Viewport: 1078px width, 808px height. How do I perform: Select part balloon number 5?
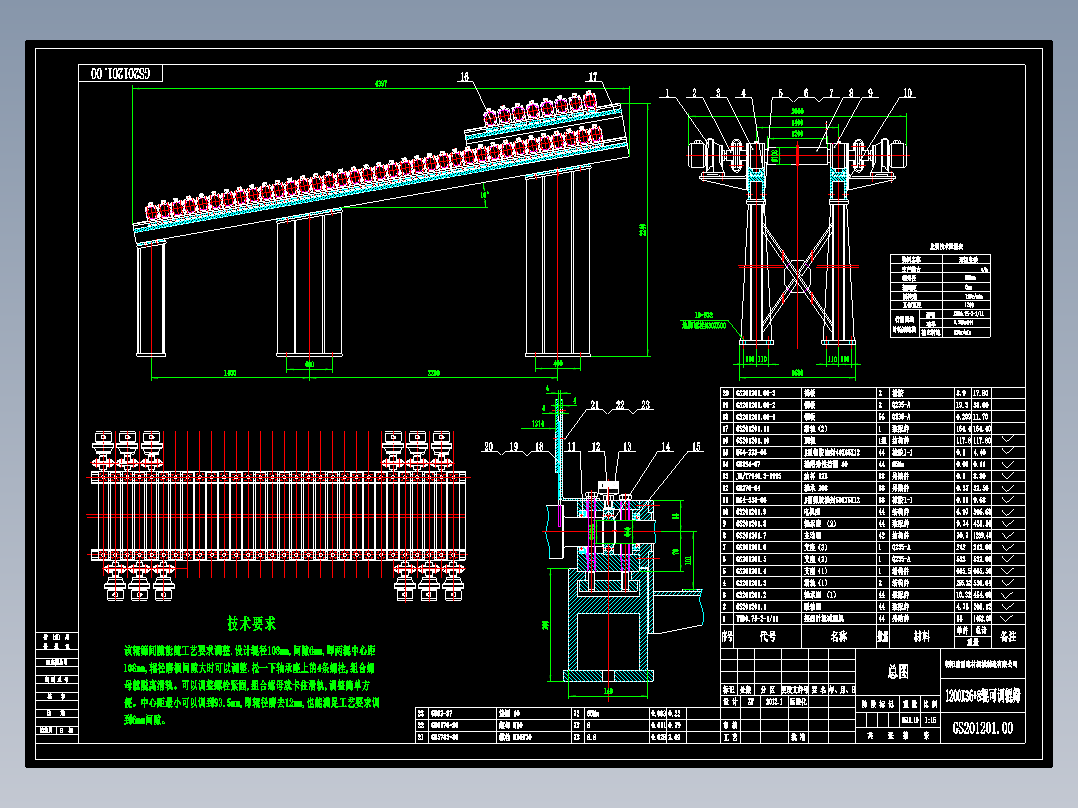(780, 93)
